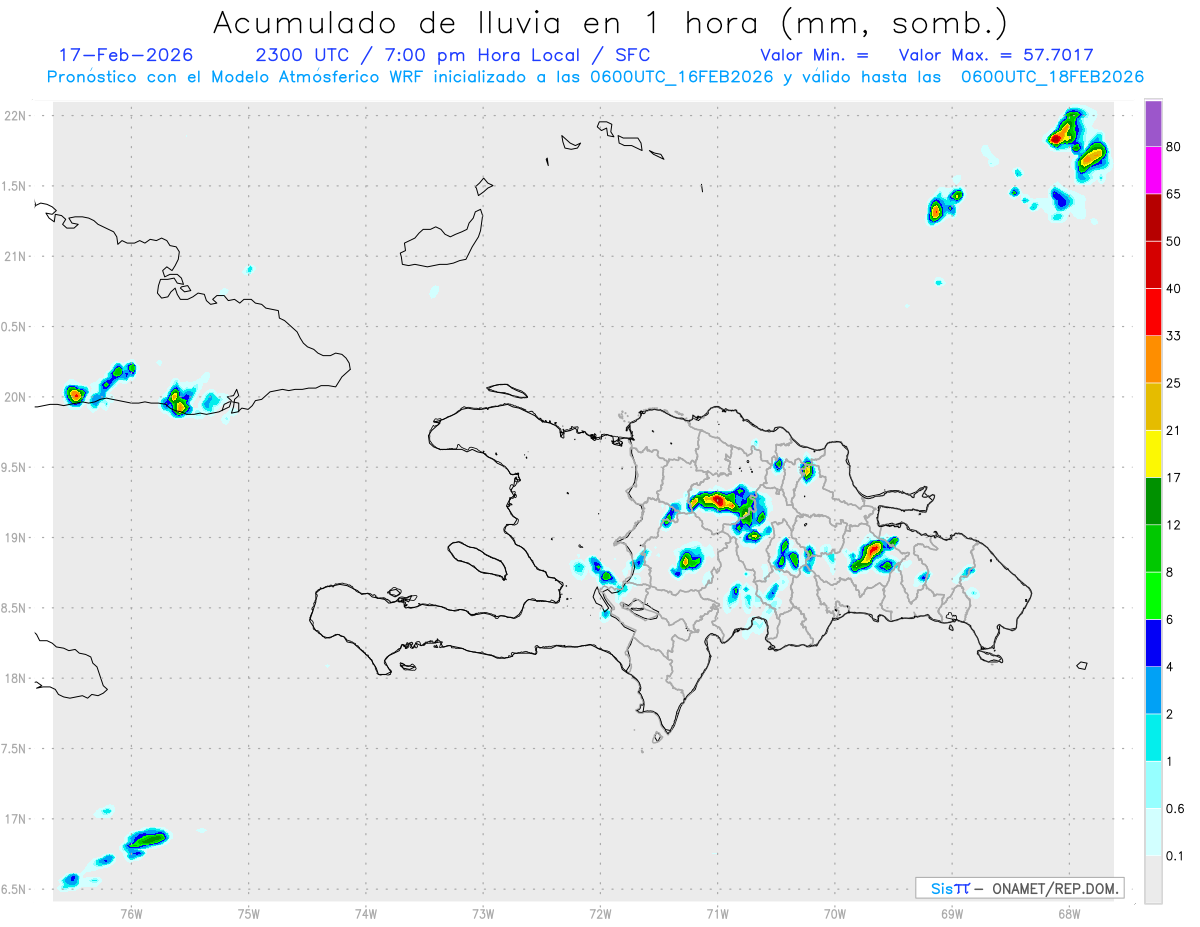Viewport: 1200px width, 927px height.
Task: Click the color scale label '12'
Action: point(1174,525)
